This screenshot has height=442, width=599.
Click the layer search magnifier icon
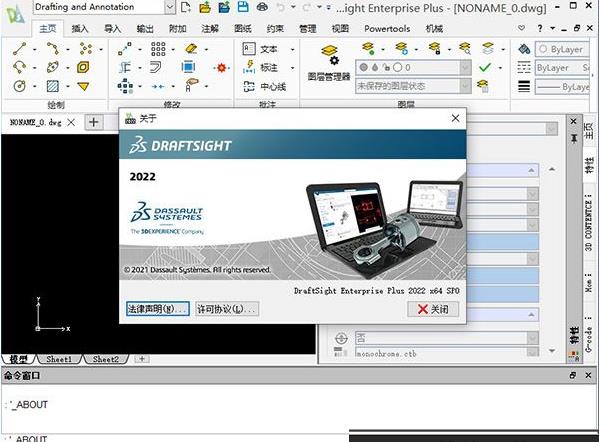tap(465, 49)
